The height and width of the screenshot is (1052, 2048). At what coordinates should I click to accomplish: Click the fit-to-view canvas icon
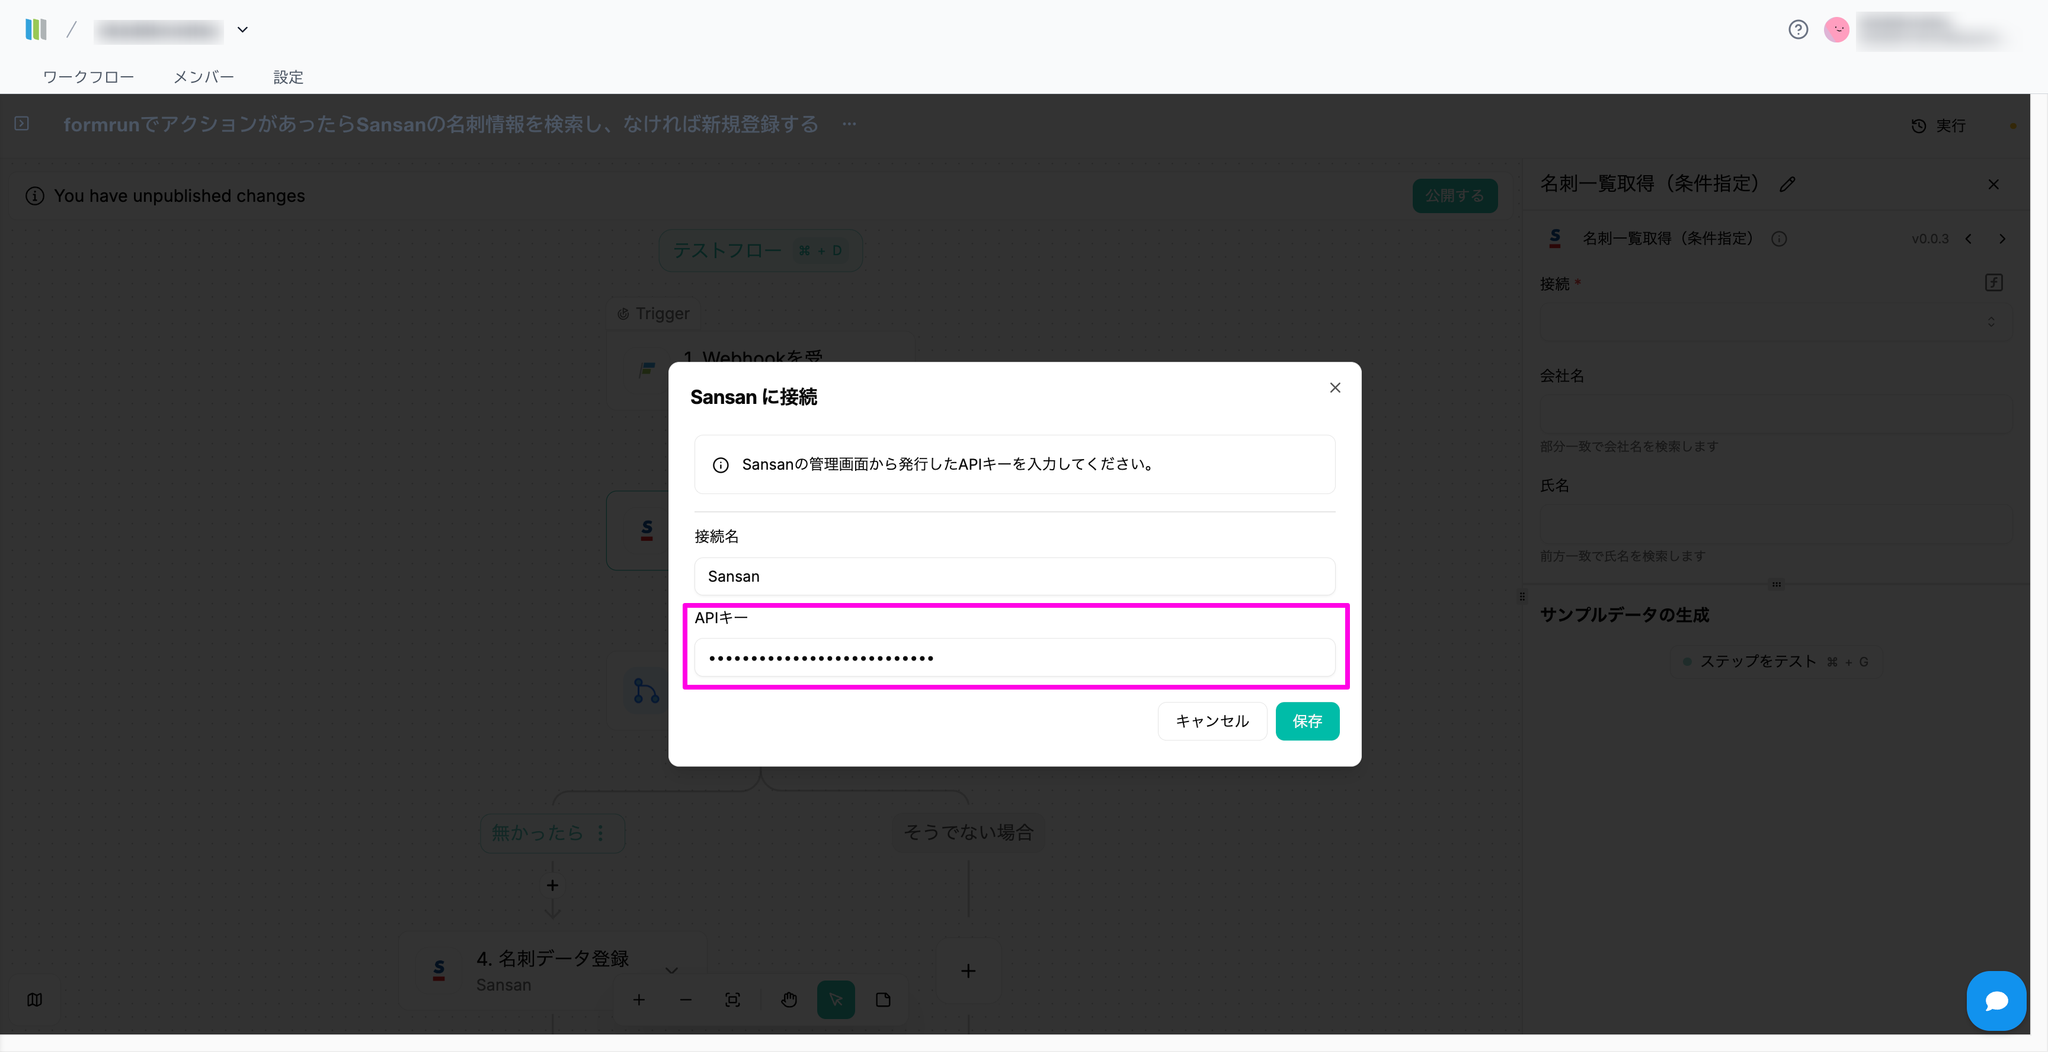[733, 1000]
